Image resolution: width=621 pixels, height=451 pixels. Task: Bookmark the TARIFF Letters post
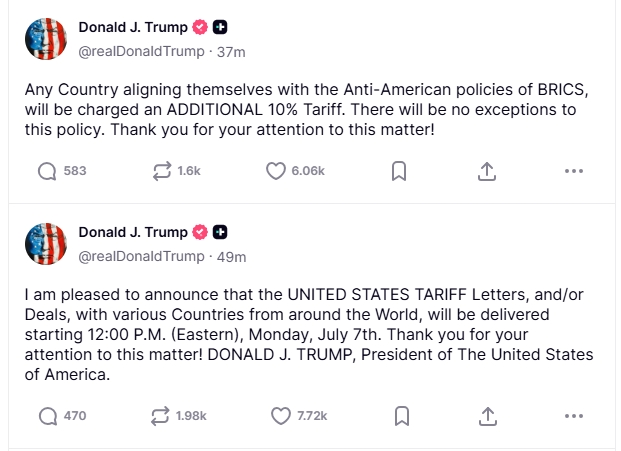[x=398, y=415]
